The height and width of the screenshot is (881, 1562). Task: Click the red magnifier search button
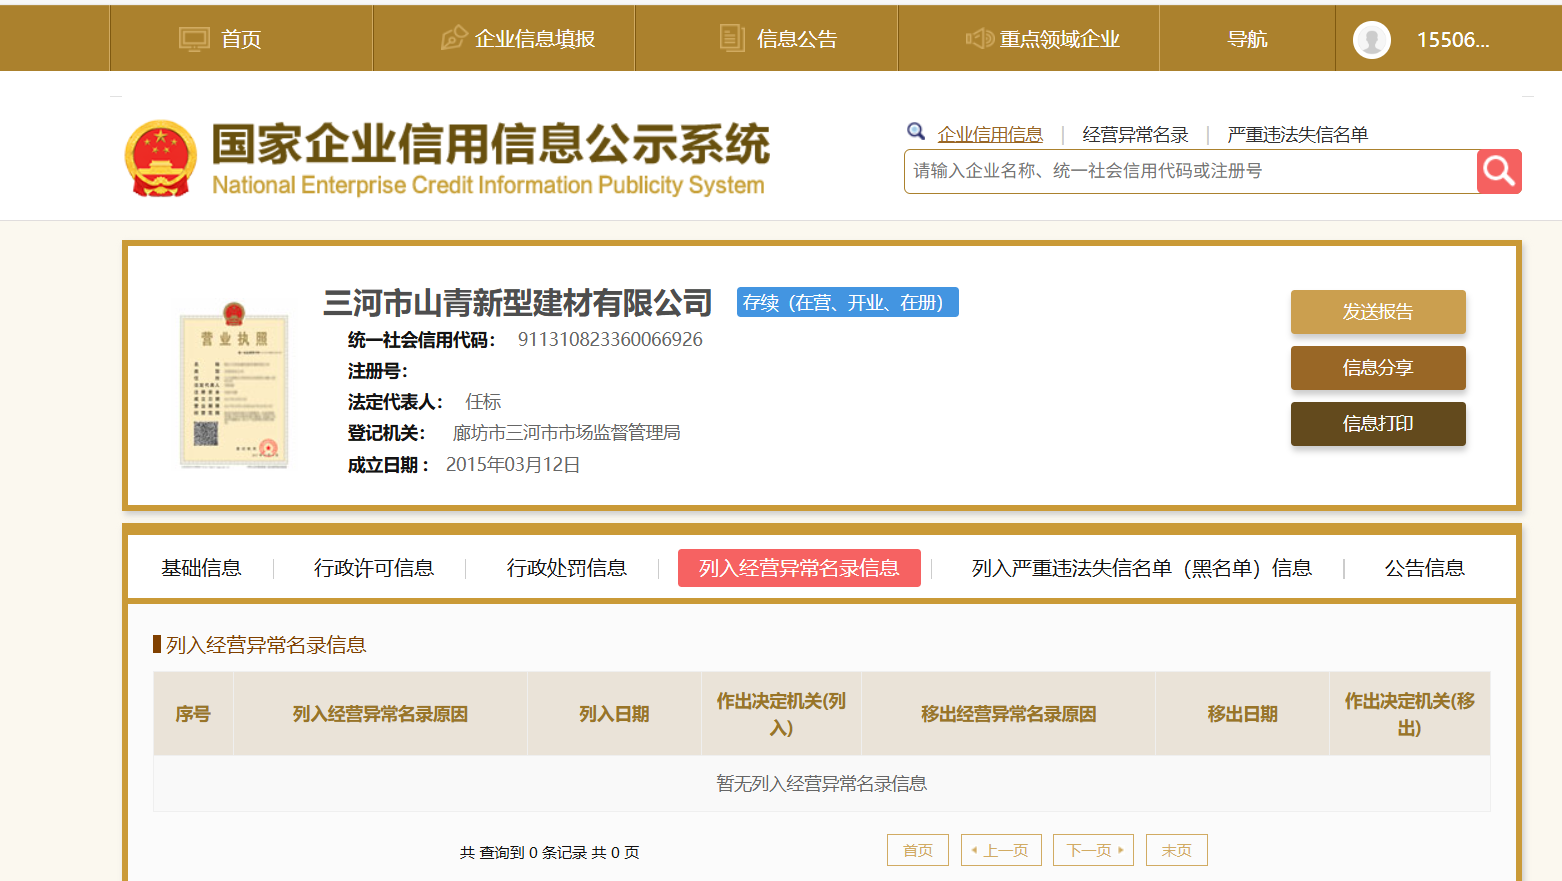1498,171
